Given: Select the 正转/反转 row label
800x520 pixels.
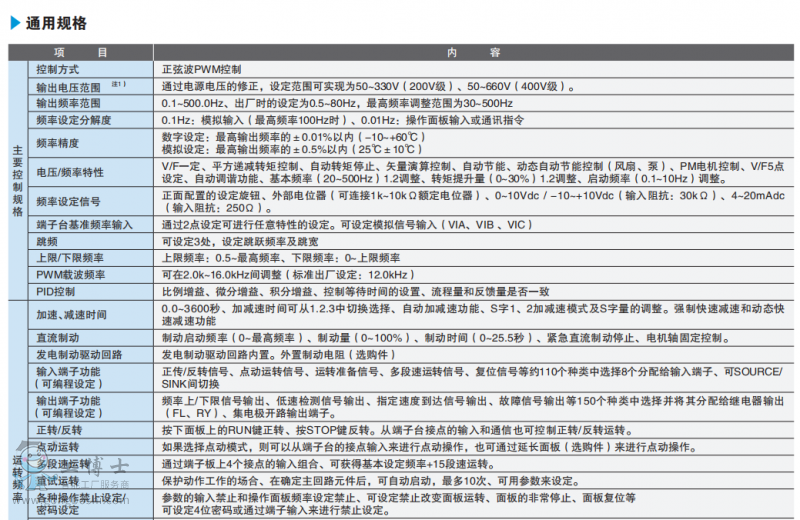Looking at the screenshot, I should [59, 430].
